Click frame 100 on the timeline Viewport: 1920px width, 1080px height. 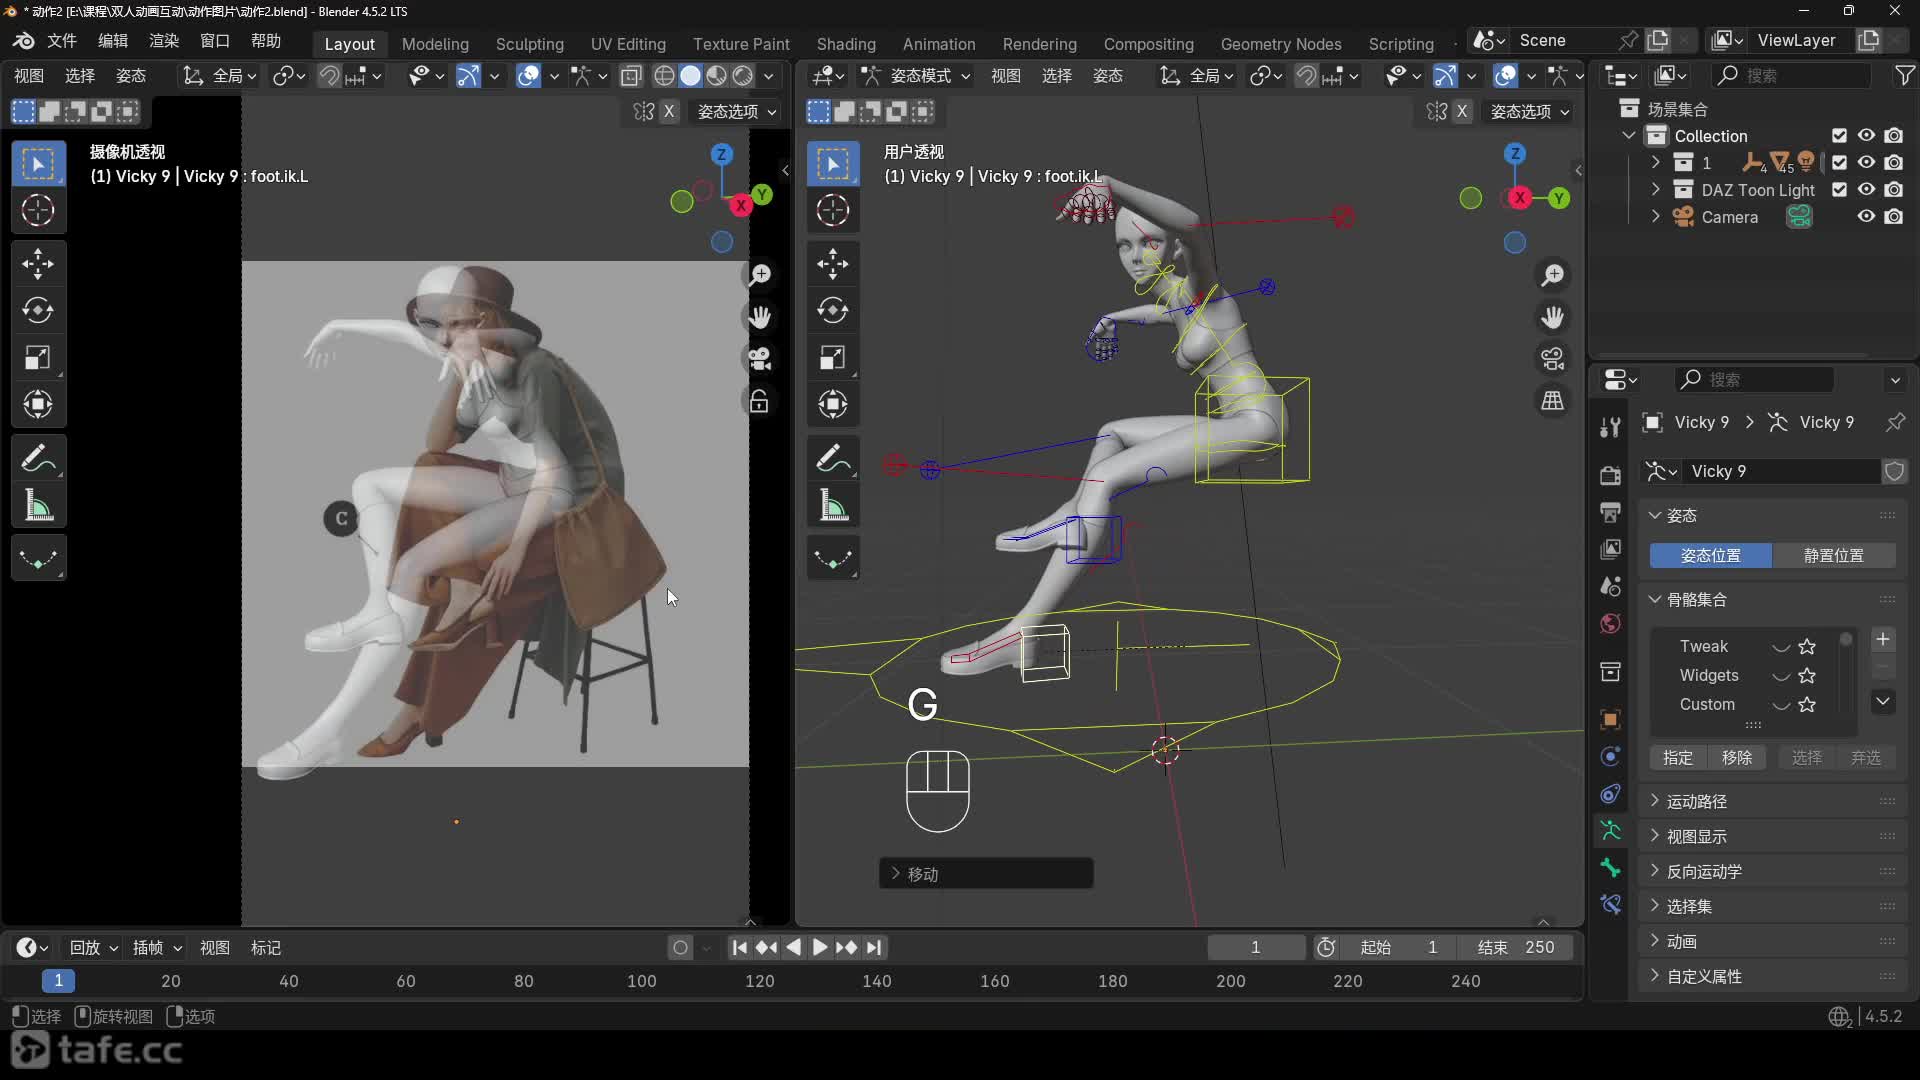click(x=641, y=981)
